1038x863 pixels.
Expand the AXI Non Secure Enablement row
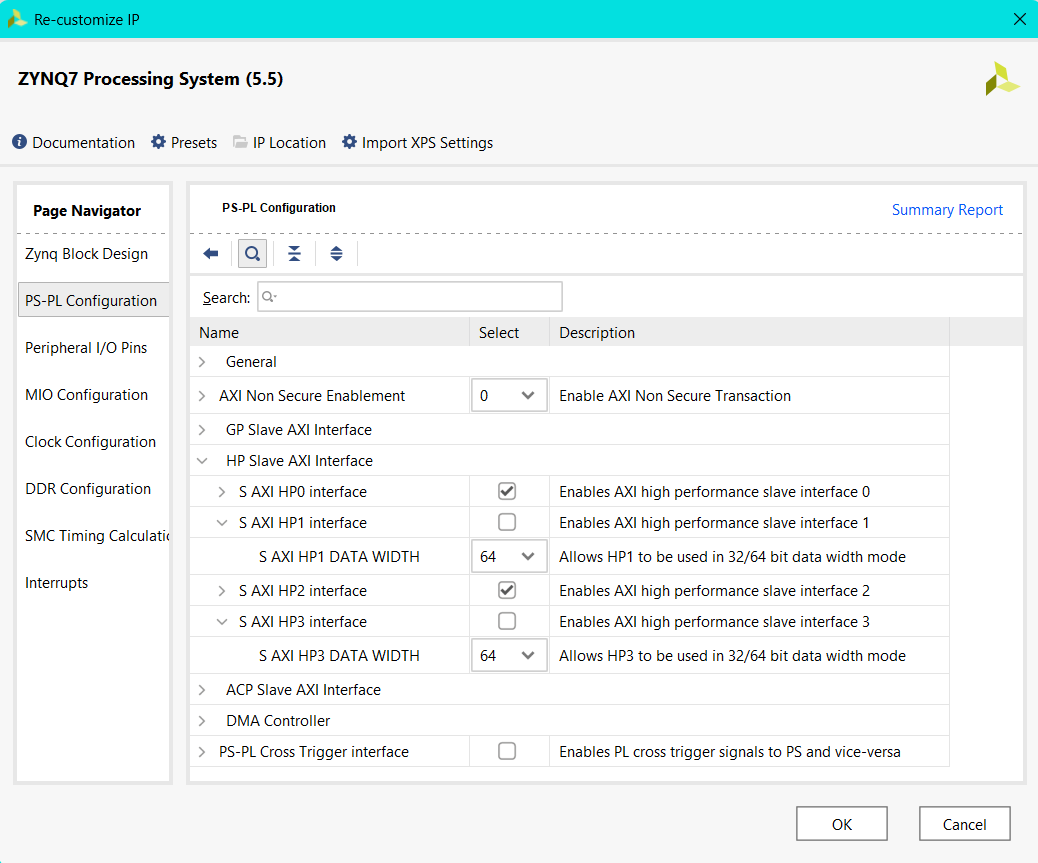click(x=203, y=396)
